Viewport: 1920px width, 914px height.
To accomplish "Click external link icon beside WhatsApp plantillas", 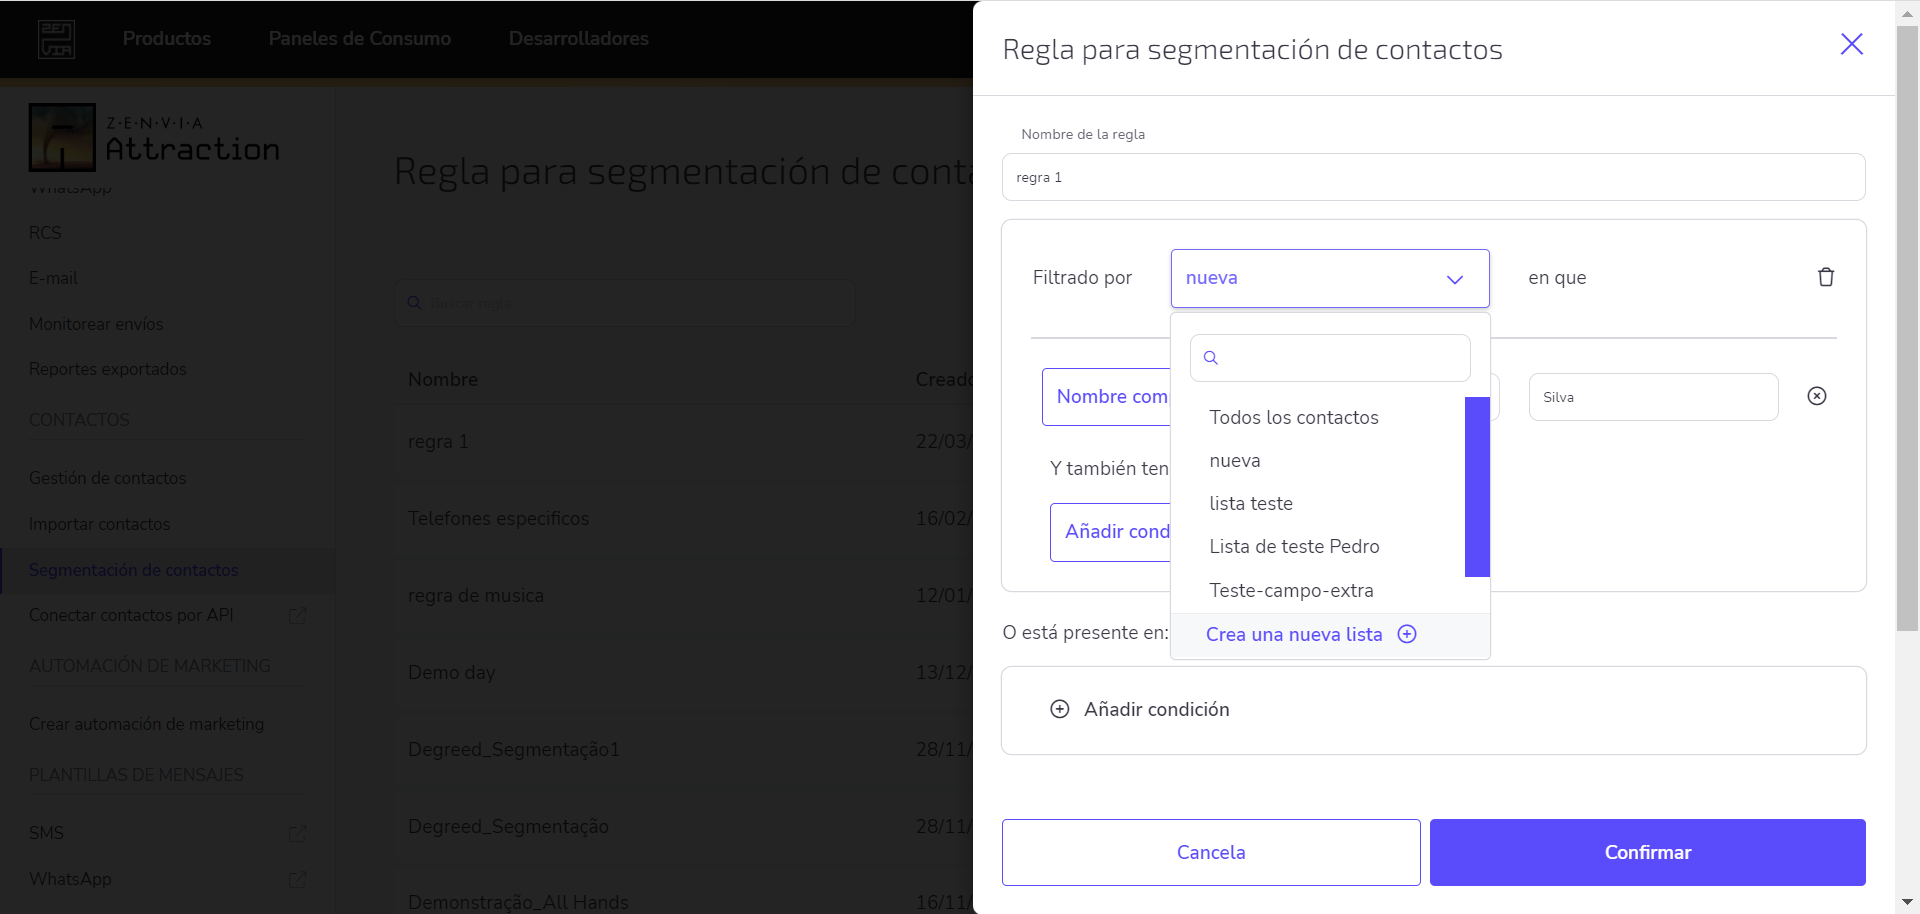I will pyautogui.click(x=297, y=879).
